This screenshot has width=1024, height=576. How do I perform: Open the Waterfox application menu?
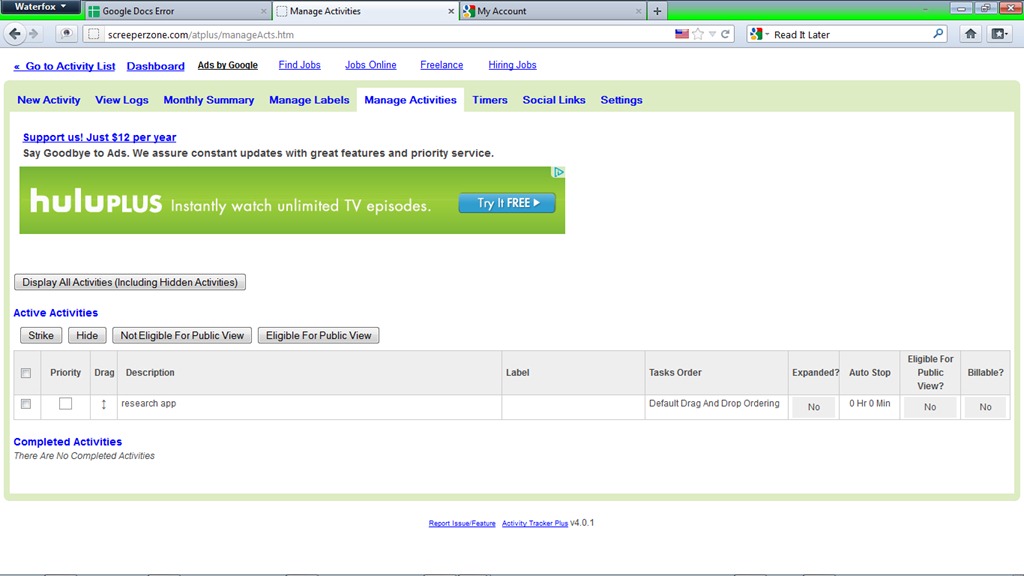[x=40, y=7]
